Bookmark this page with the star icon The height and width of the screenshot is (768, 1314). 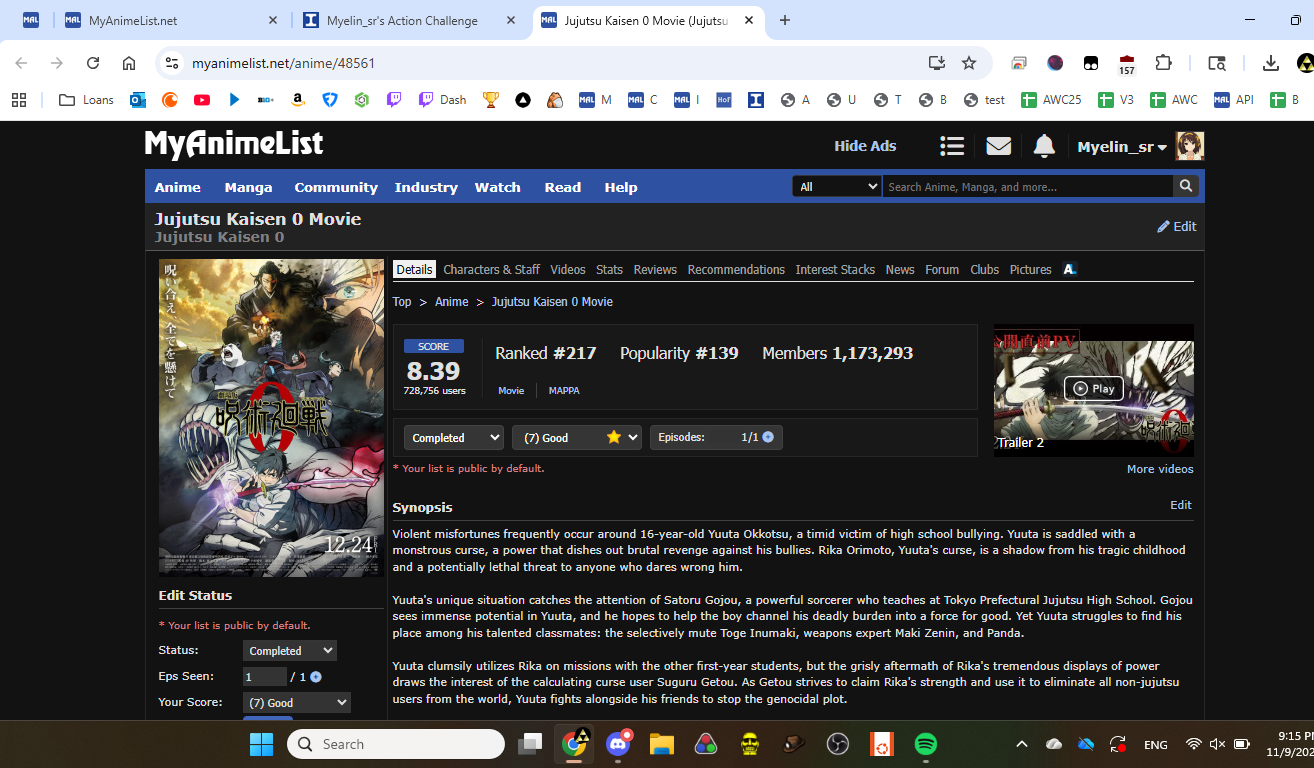click(969, 63)
